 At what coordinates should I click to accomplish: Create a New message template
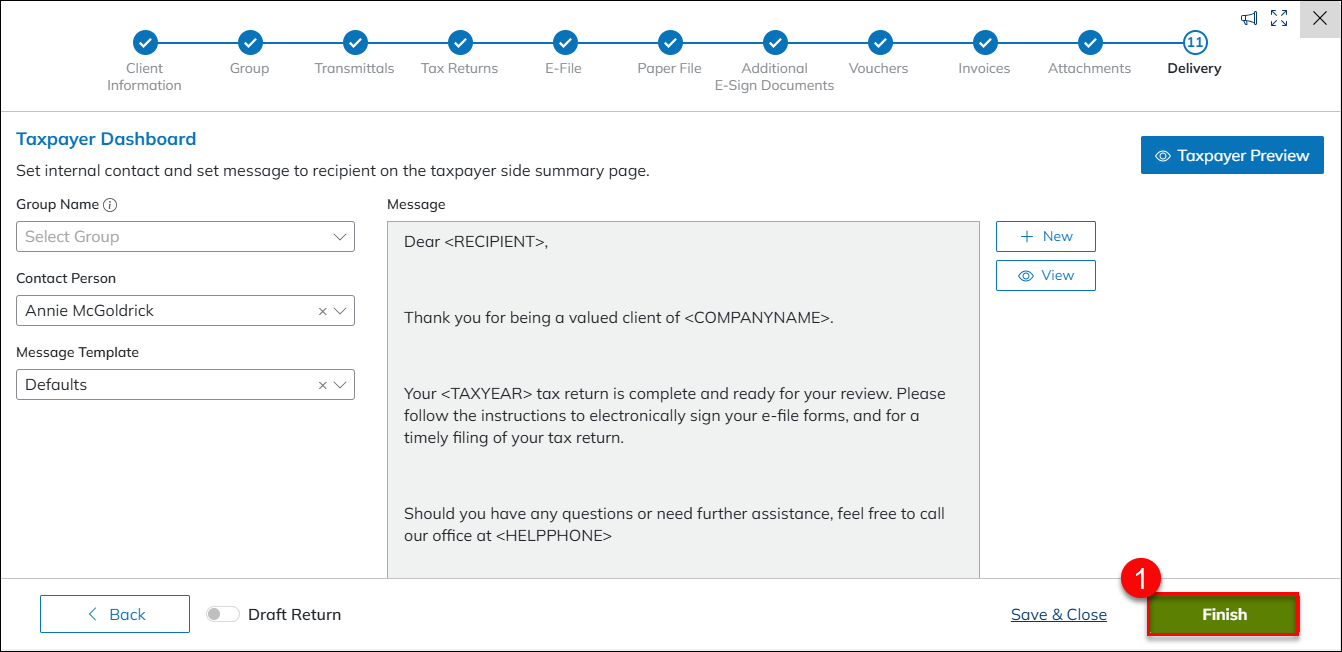click(x=1045, y=237)
